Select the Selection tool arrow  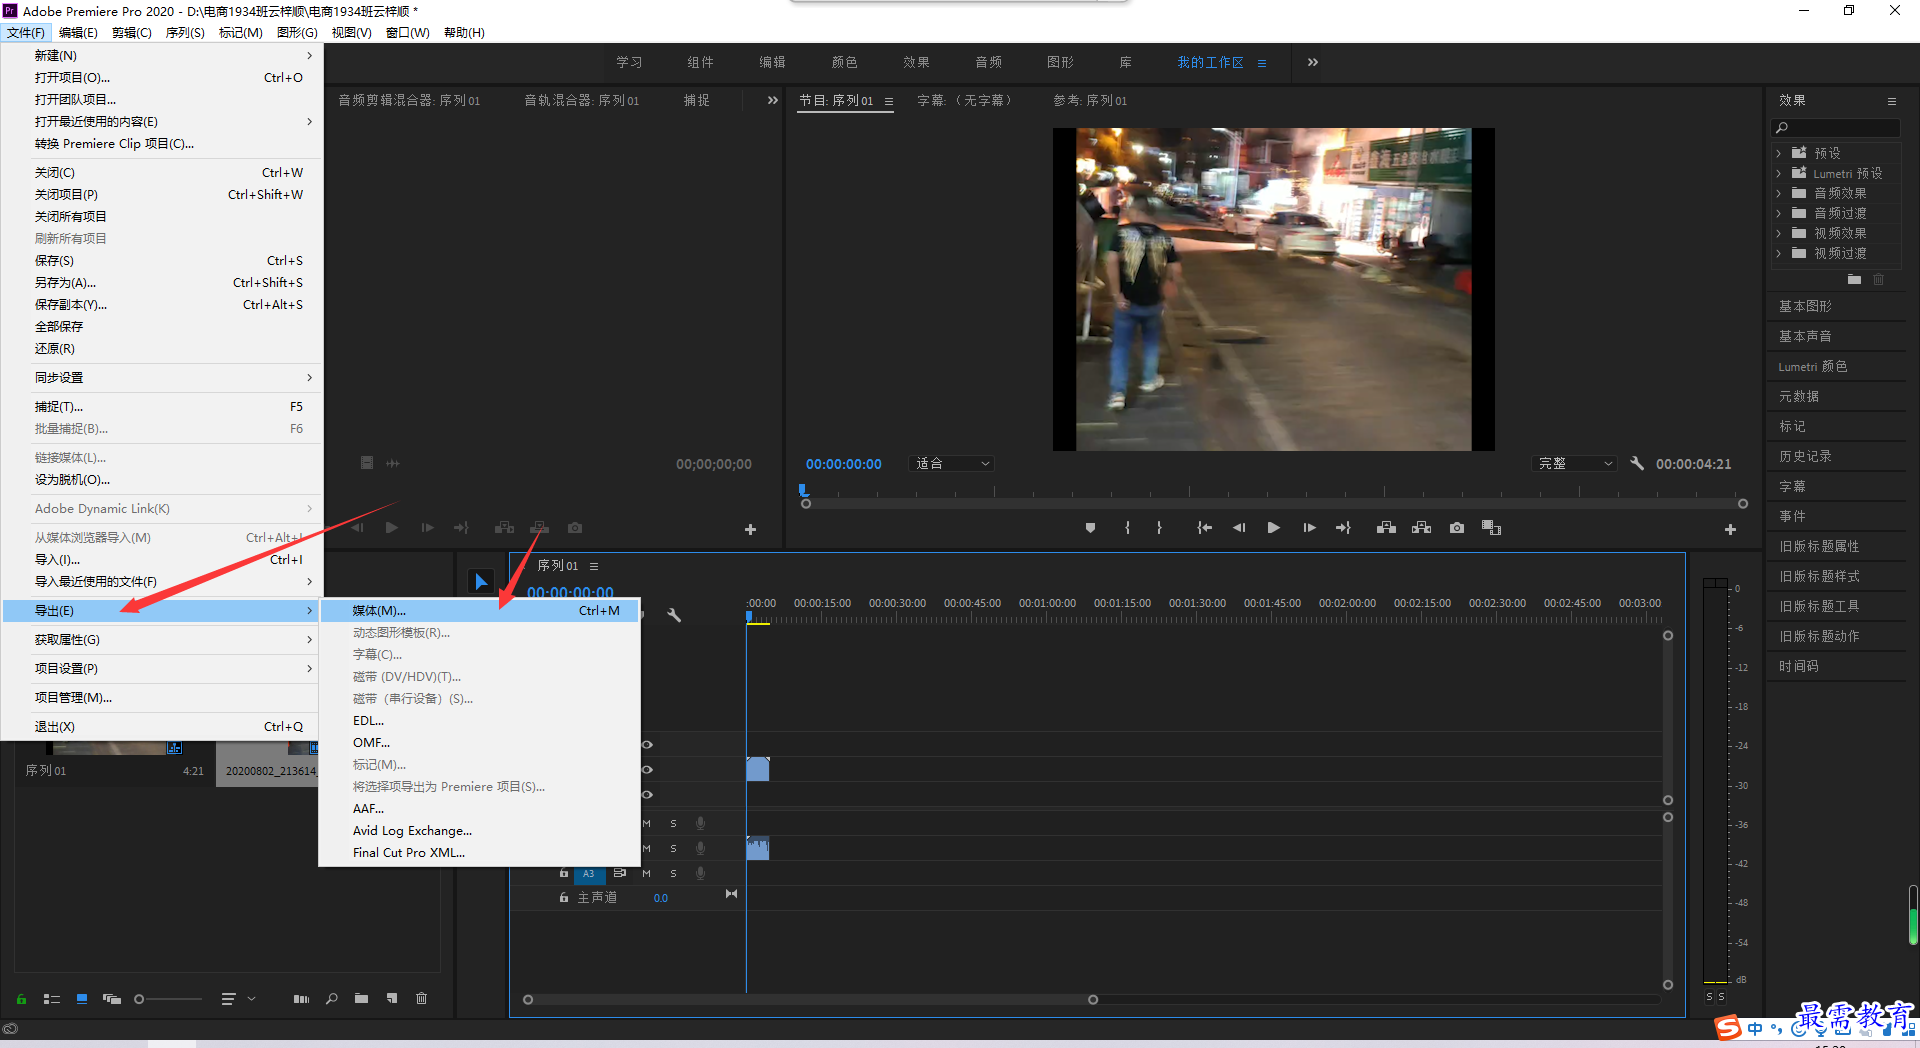(x=481, y=581)
